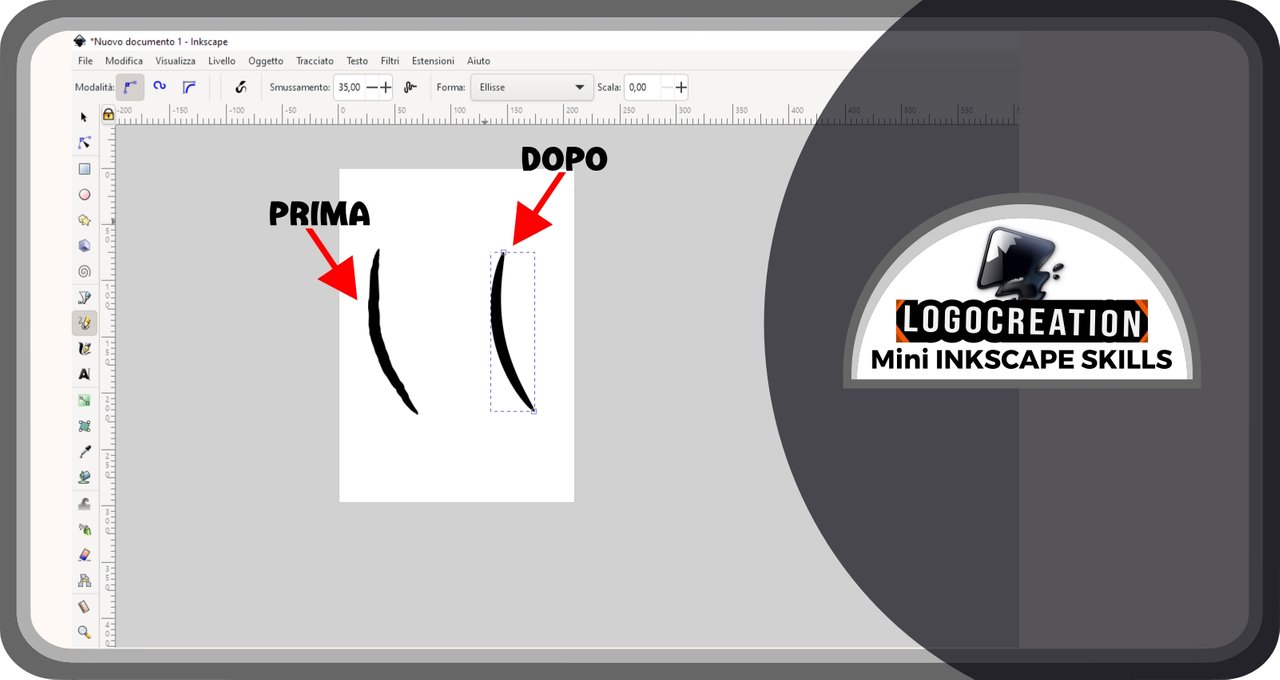Open the Estensioni menu
The height and width of the screenshot is (680, 1280).
[x=433, y=61]
